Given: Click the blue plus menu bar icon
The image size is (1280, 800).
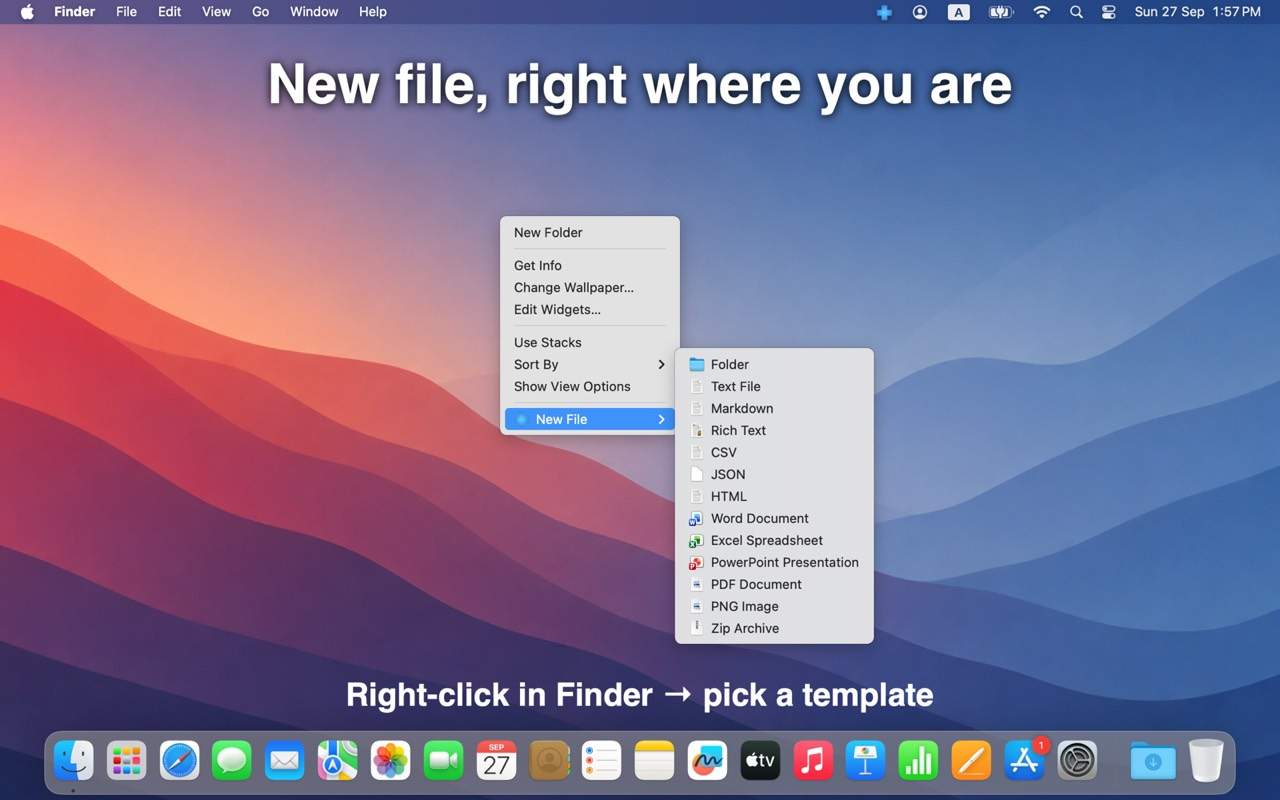Looking at the screenshot, I should [x=884, y=12].
